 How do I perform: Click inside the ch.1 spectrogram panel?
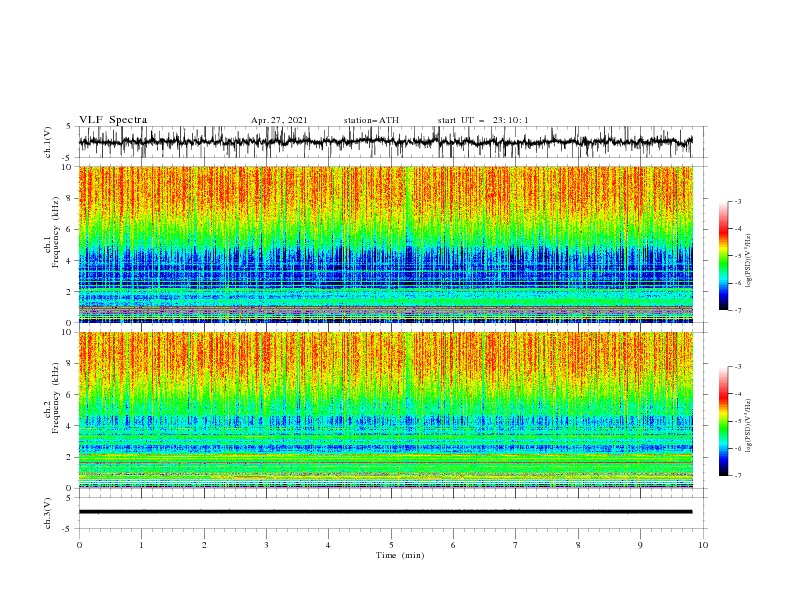[x=386, y=244]
